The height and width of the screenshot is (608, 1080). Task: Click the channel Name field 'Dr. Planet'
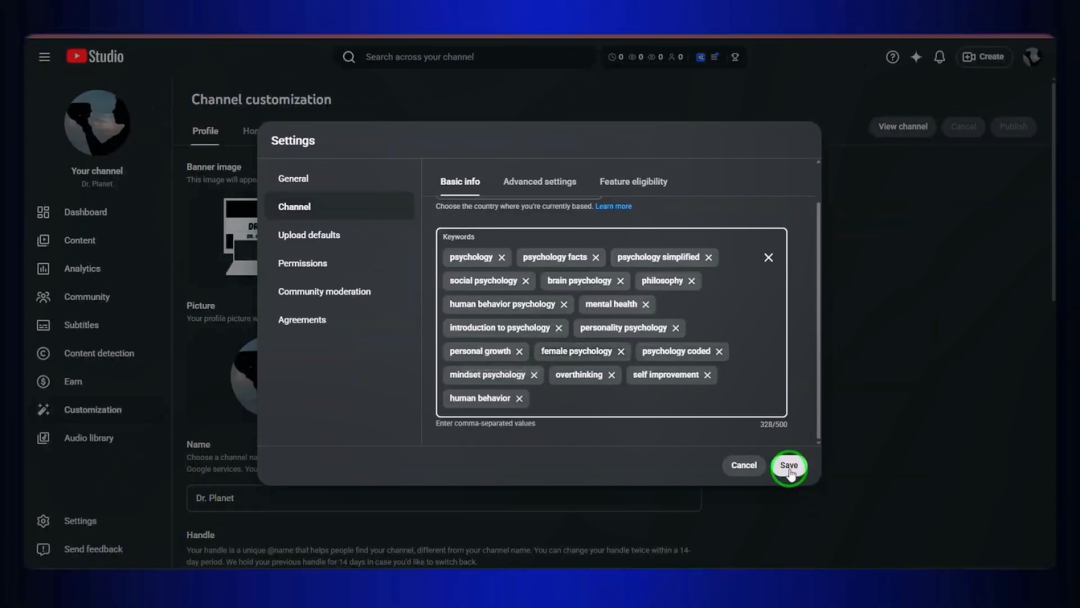click(444, 498)
